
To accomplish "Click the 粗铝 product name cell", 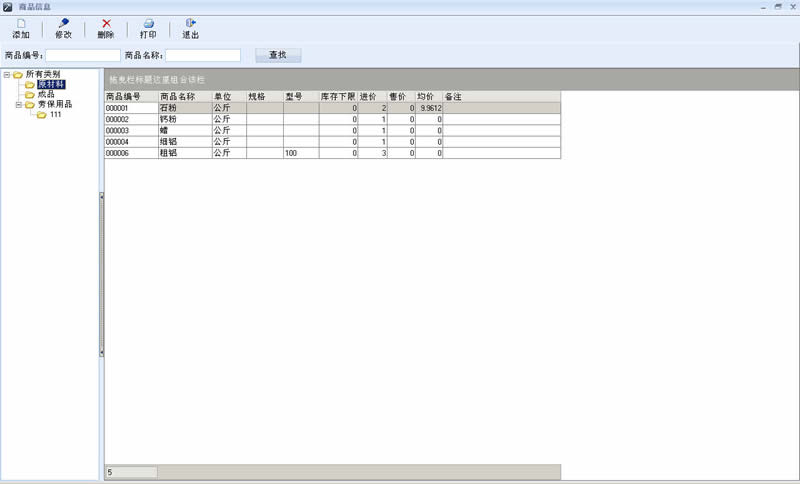I will (185, 153).
